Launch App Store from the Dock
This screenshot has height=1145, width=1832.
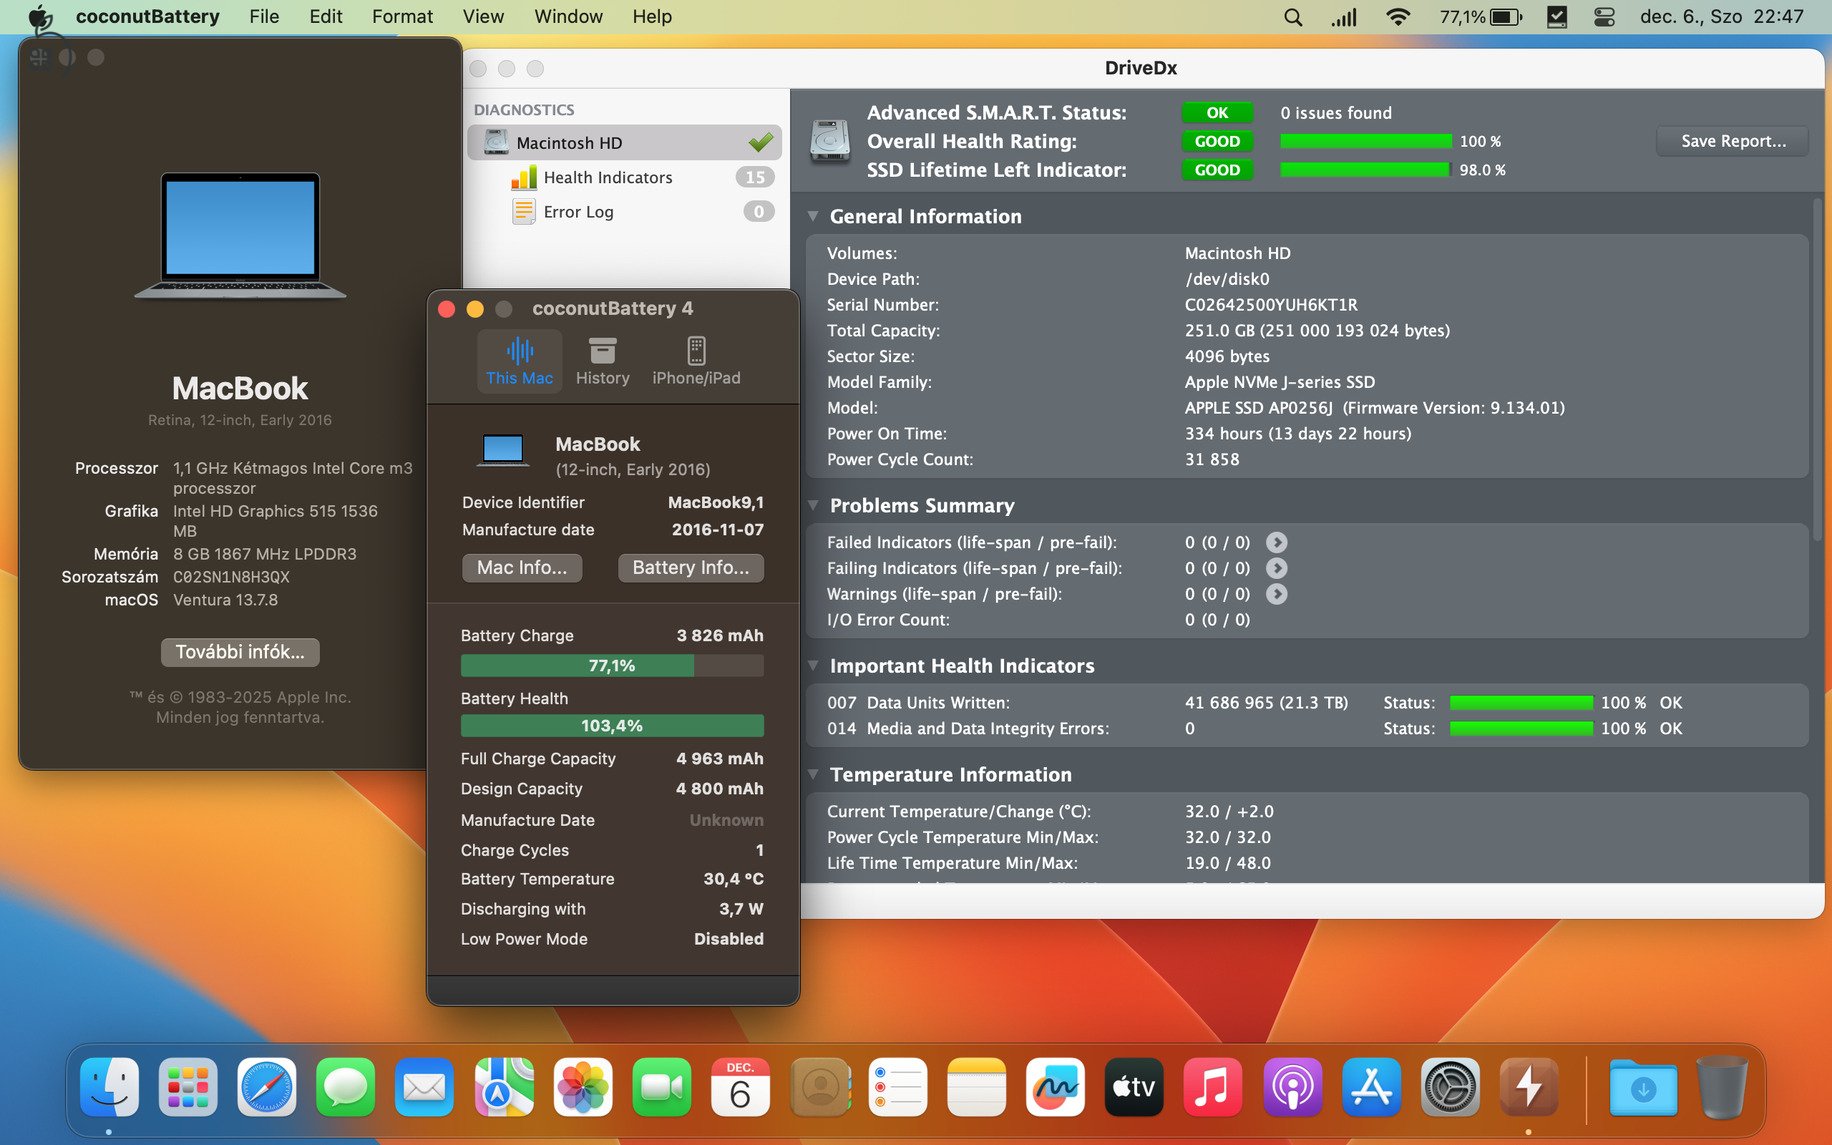[x=1371, y=1087]
